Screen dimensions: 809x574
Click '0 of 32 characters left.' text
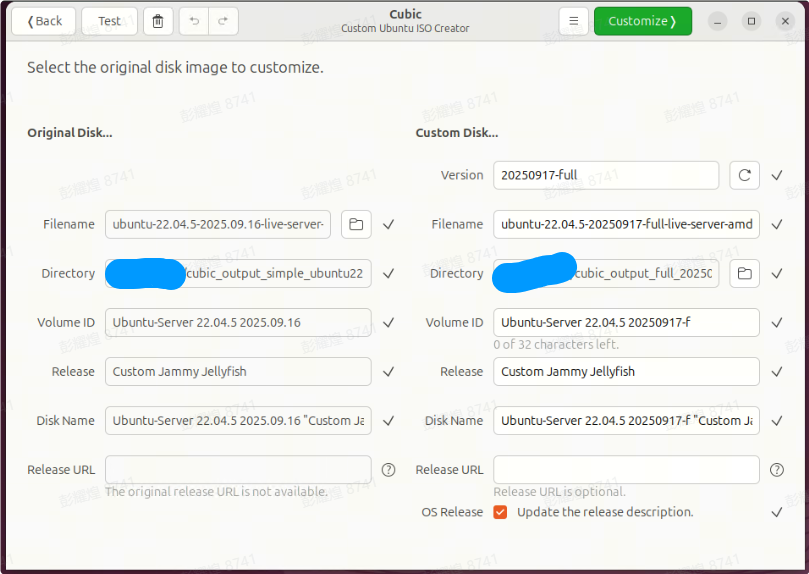click(556, 345)
